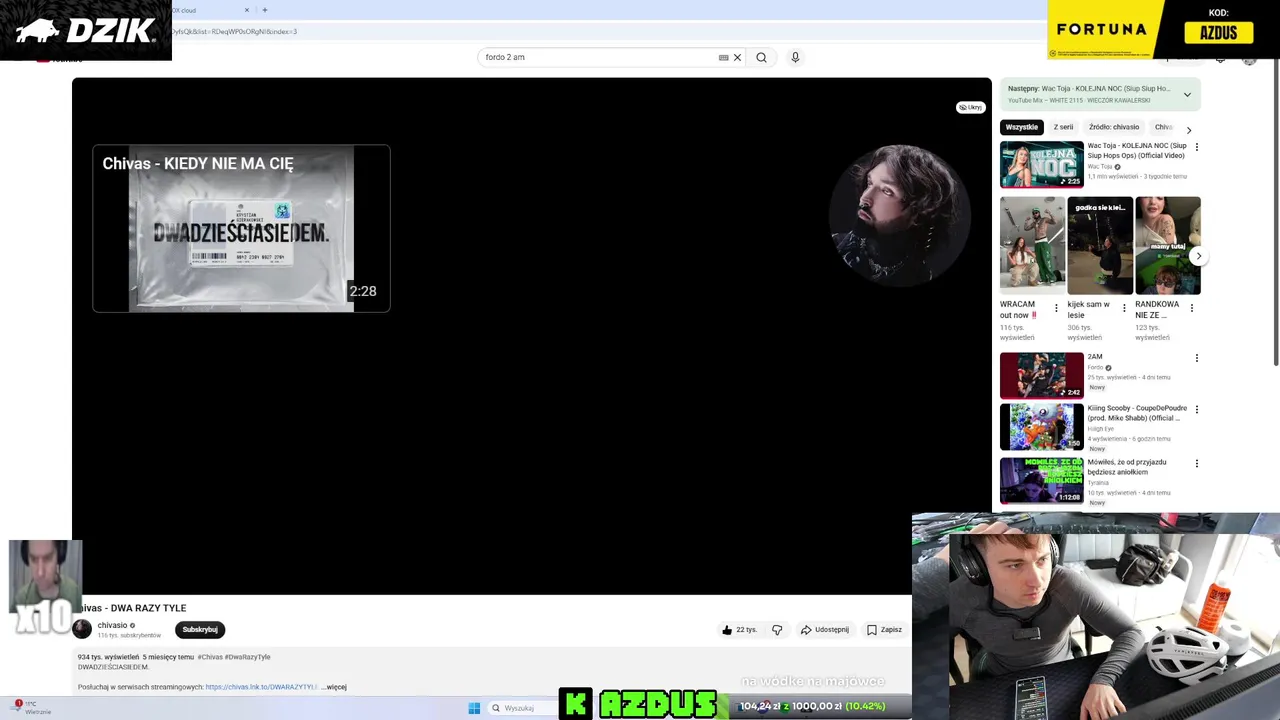Share the video via Udostępnij
Screen dimensions: 1280x720
pyautogui.click(x=825, y=630)
